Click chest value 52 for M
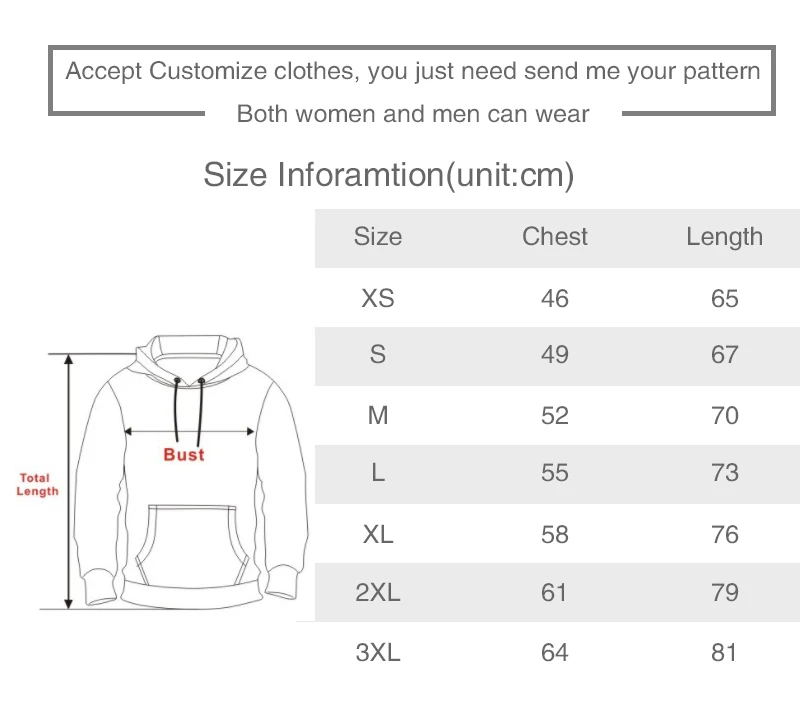The image size is (800, 715). 555,415
